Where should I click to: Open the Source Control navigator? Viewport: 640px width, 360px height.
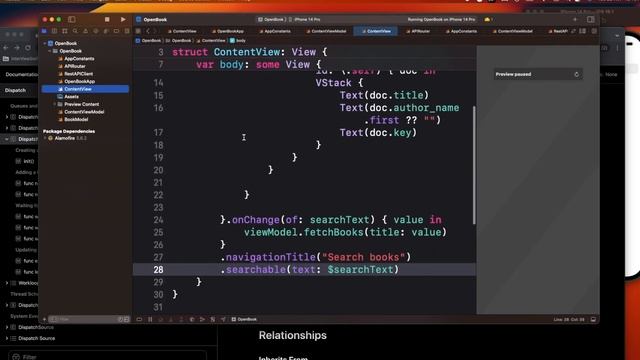(x=54, y=31)
